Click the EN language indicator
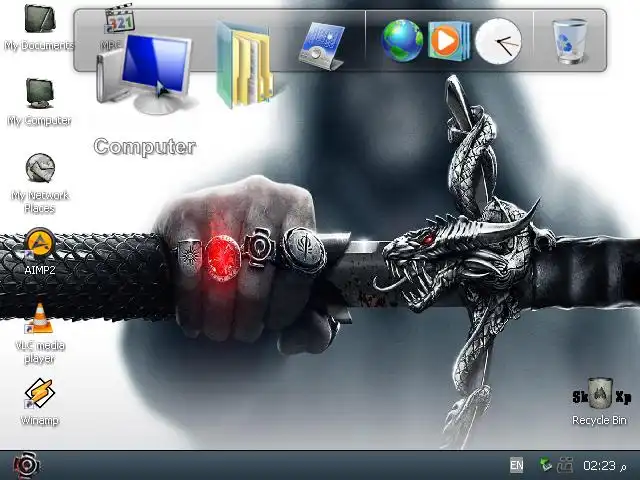 click(516, 465)
